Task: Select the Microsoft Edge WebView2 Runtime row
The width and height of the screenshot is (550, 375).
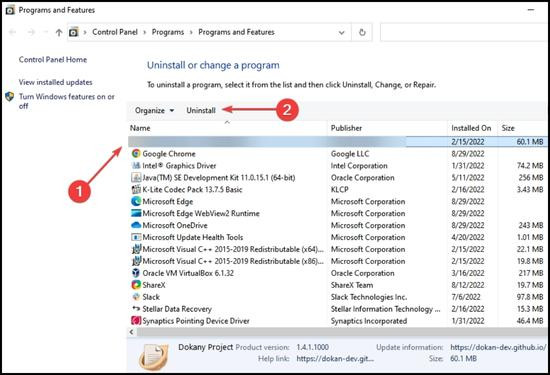Action: (x=337, y=213)
